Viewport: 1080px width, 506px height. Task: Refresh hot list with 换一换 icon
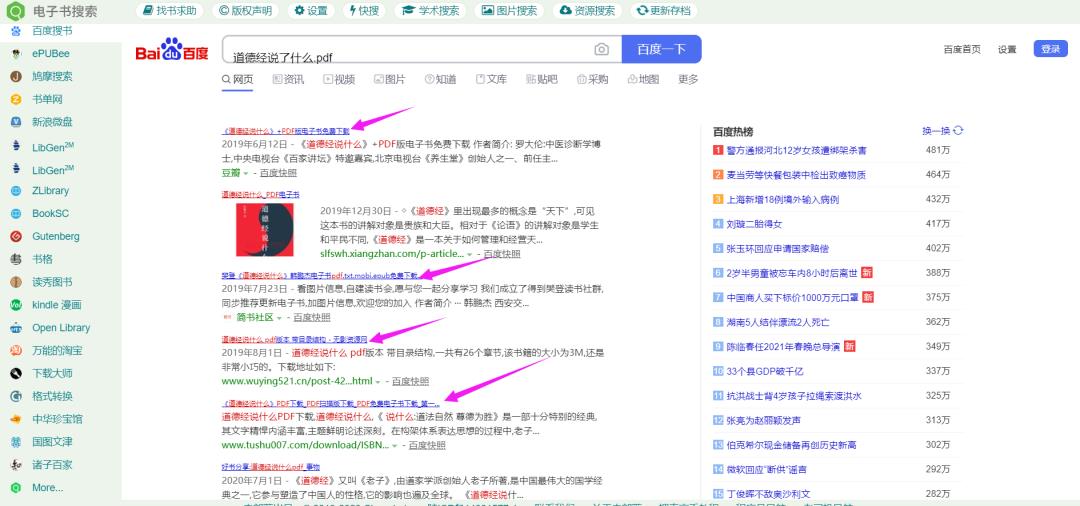(x=958, y=131)
